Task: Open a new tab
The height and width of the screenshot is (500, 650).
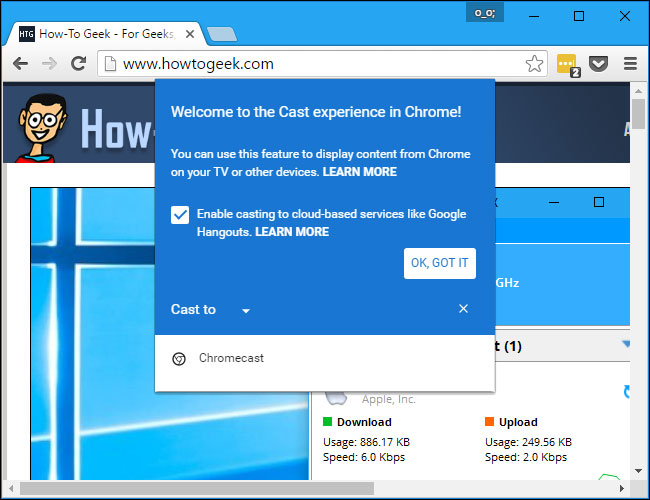Action: coord(222,34)
